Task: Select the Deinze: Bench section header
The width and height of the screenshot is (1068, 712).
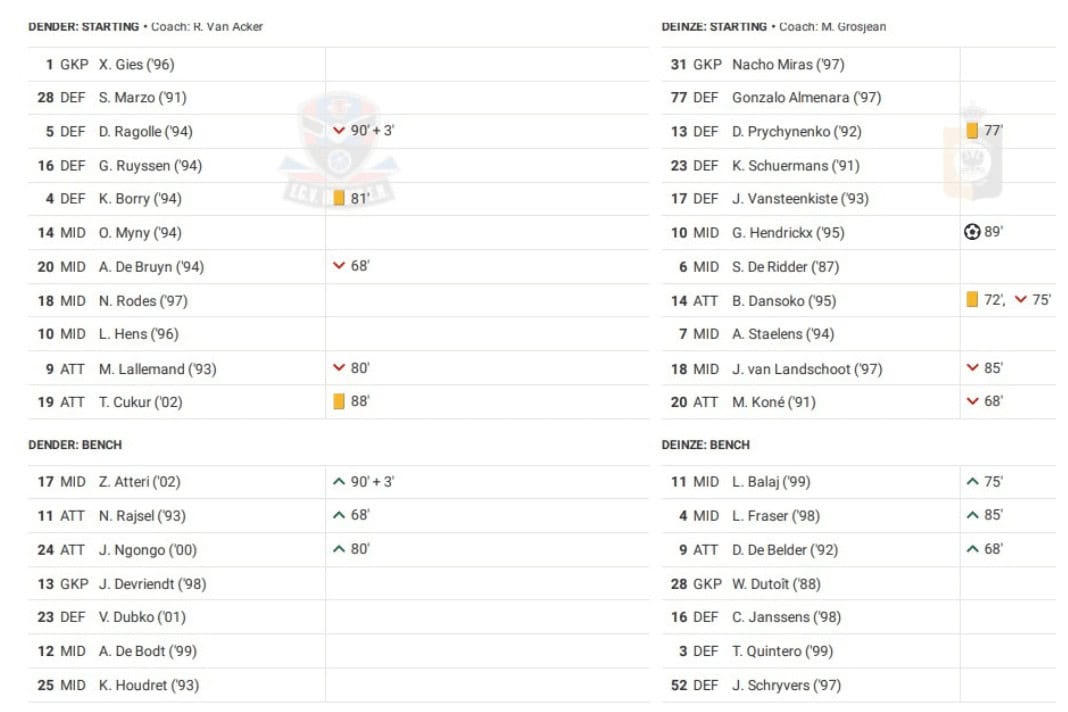Action: pos(705,444)
